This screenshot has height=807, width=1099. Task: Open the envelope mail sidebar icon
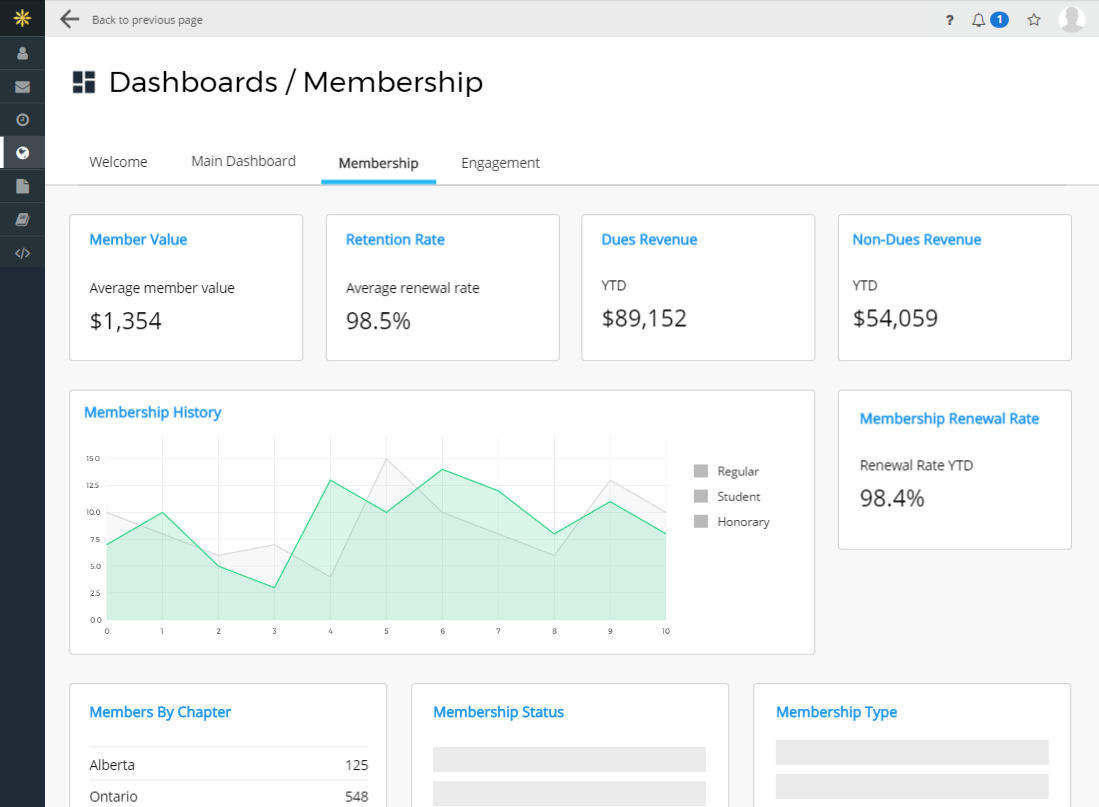22,87
